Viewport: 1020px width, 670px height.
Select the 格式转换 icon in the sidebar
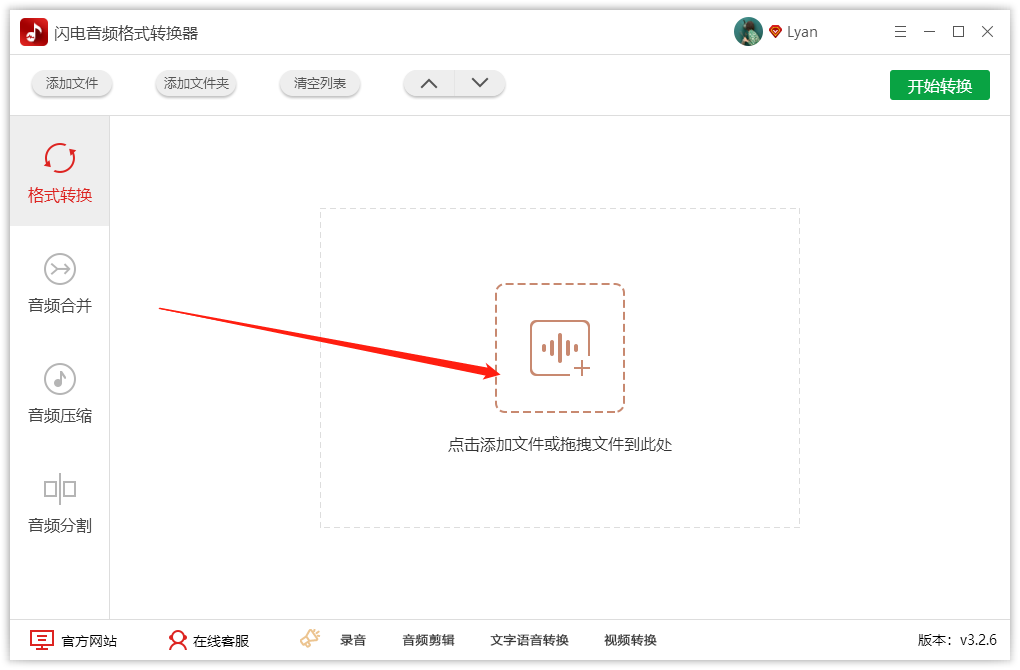60,157
